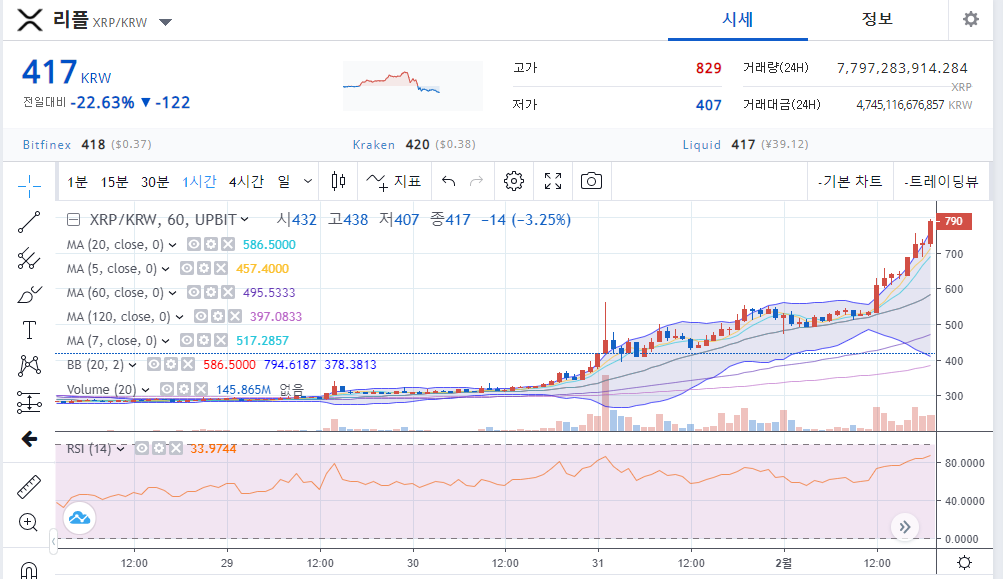Hide the MA (120, close, 0) indicator
The width and height of the screenshot is (1003, 579).
pos(201,316)
